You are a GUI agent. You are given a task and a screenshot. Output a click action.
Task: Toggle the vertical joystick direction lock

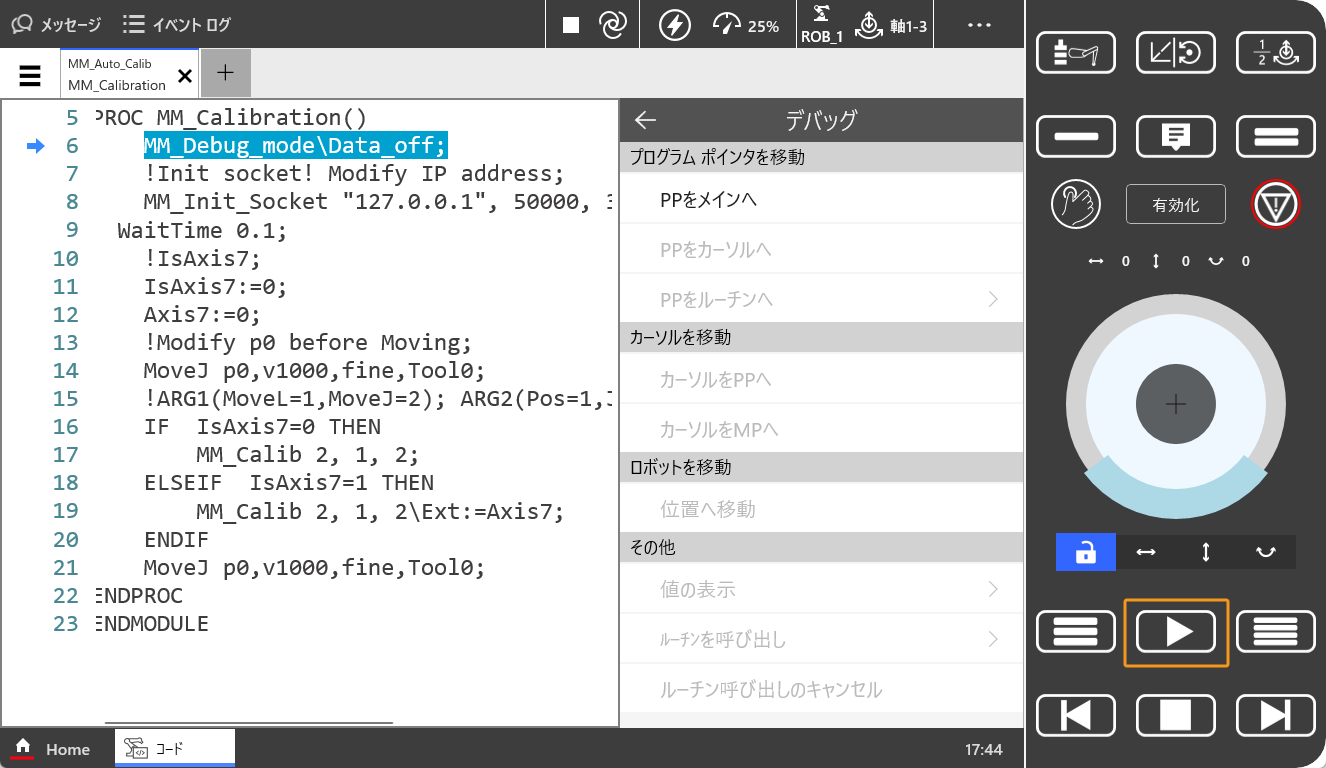tap(1206, 552)
